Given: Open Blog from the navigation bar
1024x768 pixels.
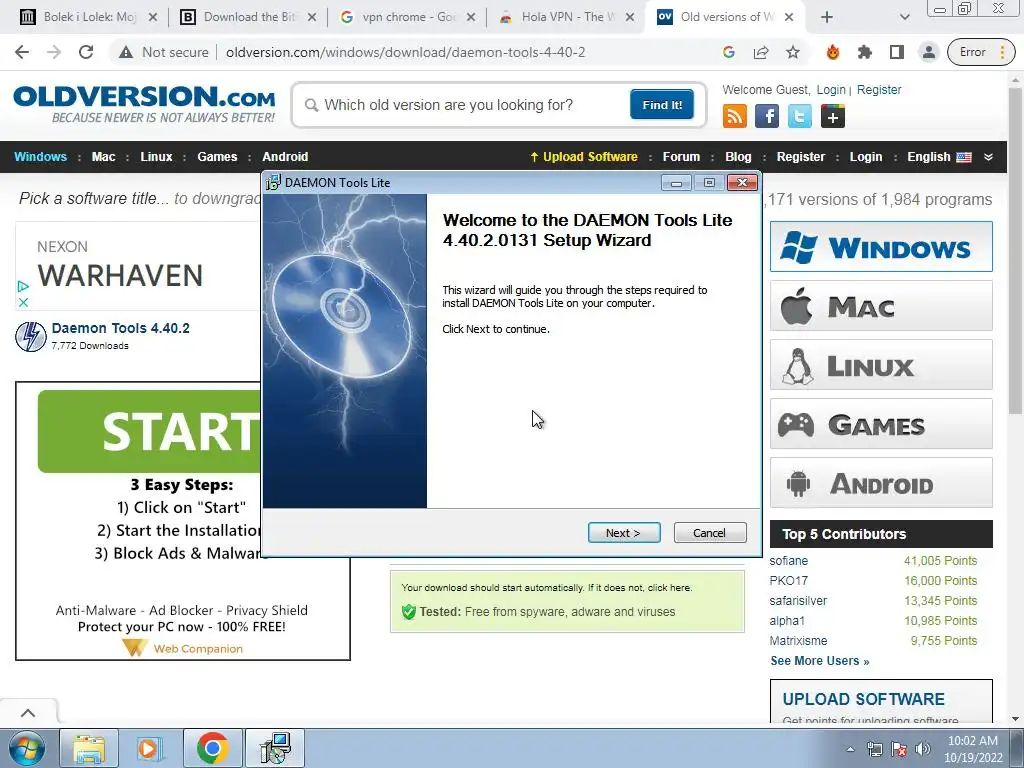Looking at the screenshot, I should click(738, 157).
